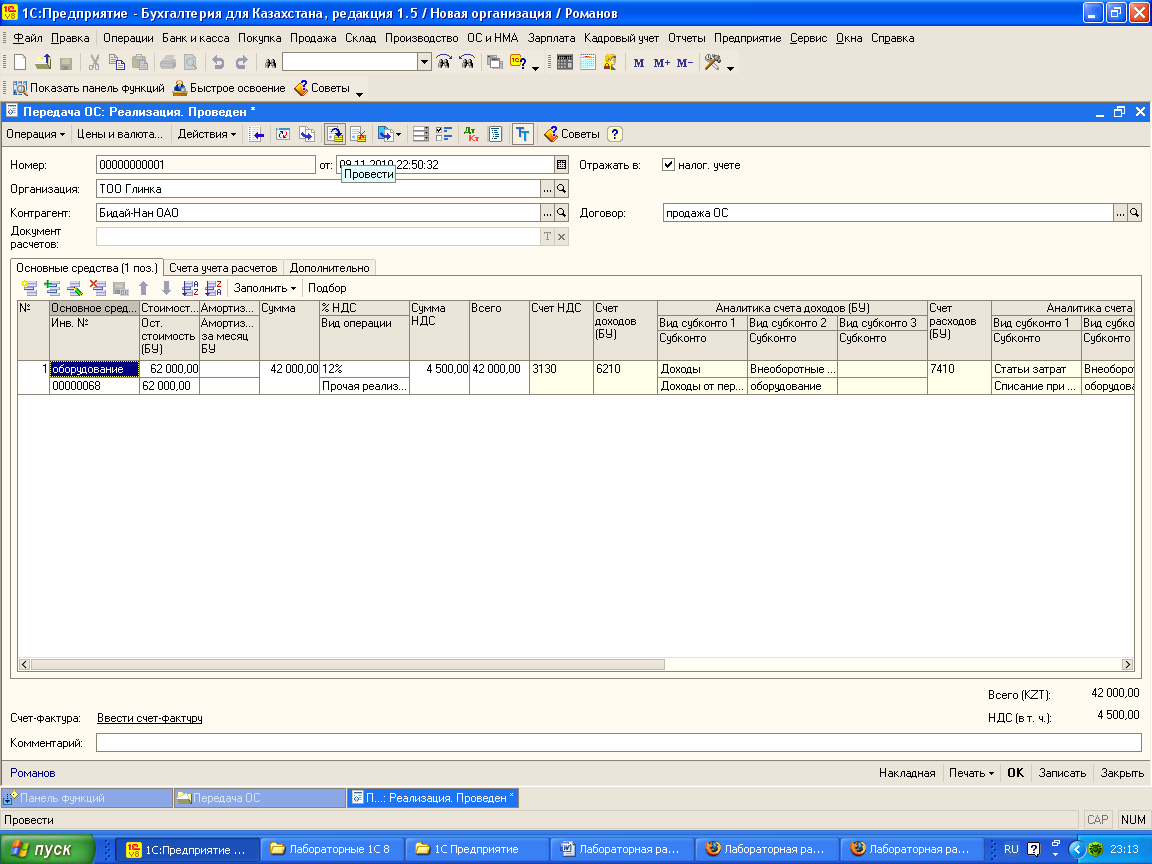Click the calendar picker icon beside date field

click(x=561, y=165)
